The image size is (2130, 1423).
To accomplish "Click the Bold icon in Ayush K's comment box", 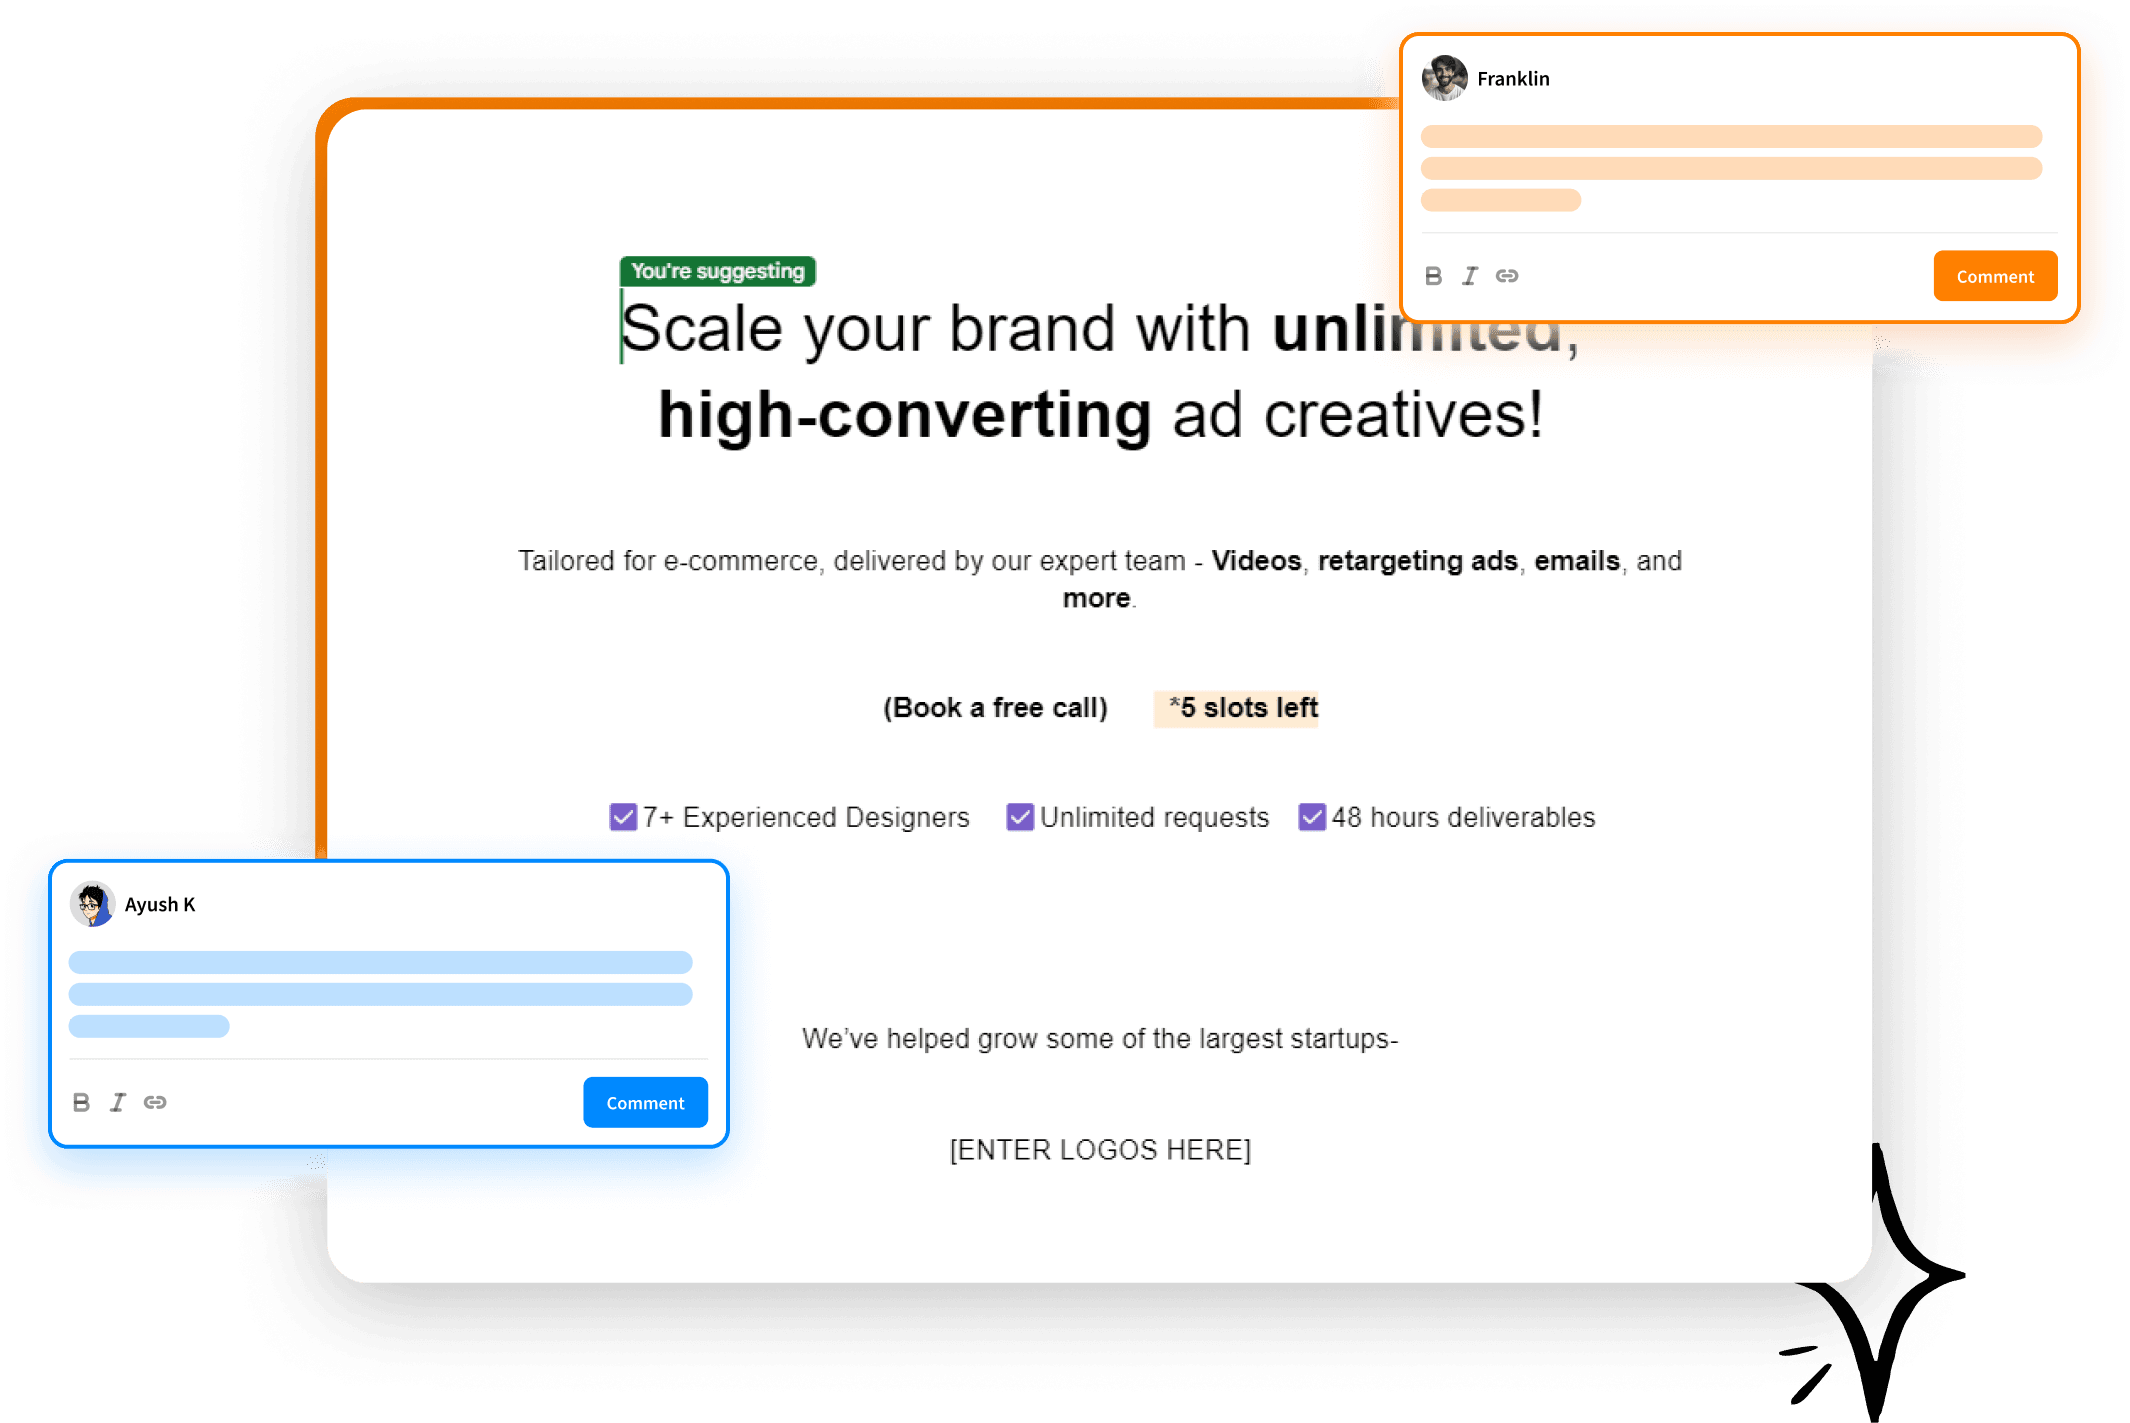I will click(81, 1101).
